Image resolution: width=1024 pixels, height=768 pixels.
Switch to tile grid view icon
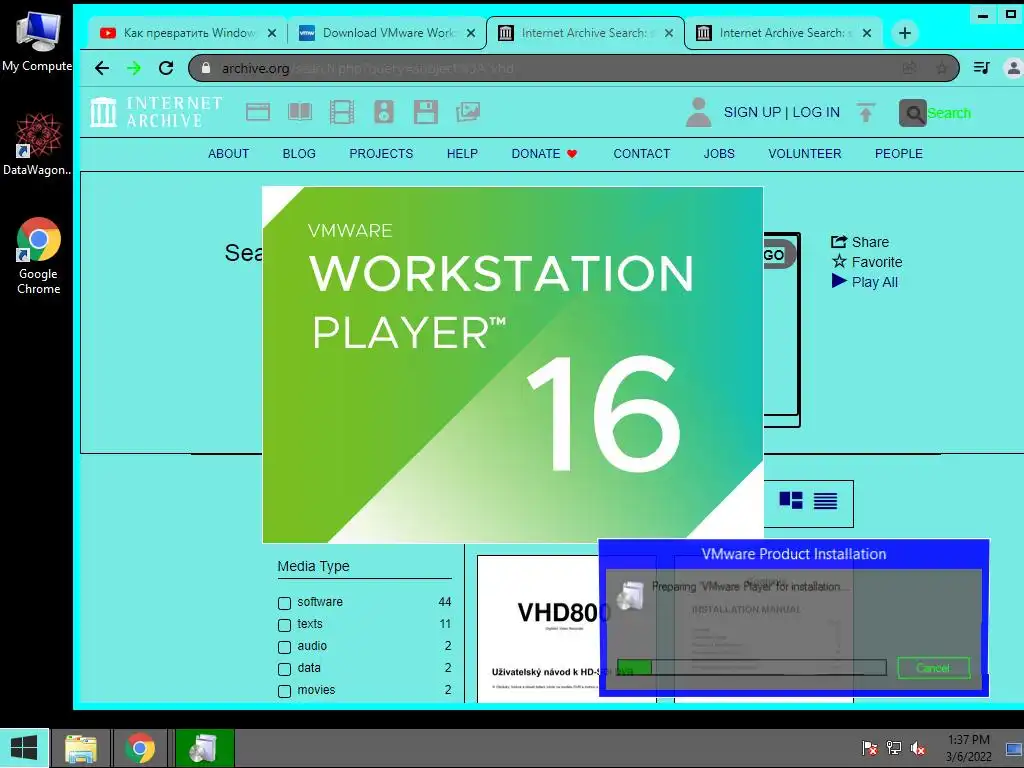791,500
